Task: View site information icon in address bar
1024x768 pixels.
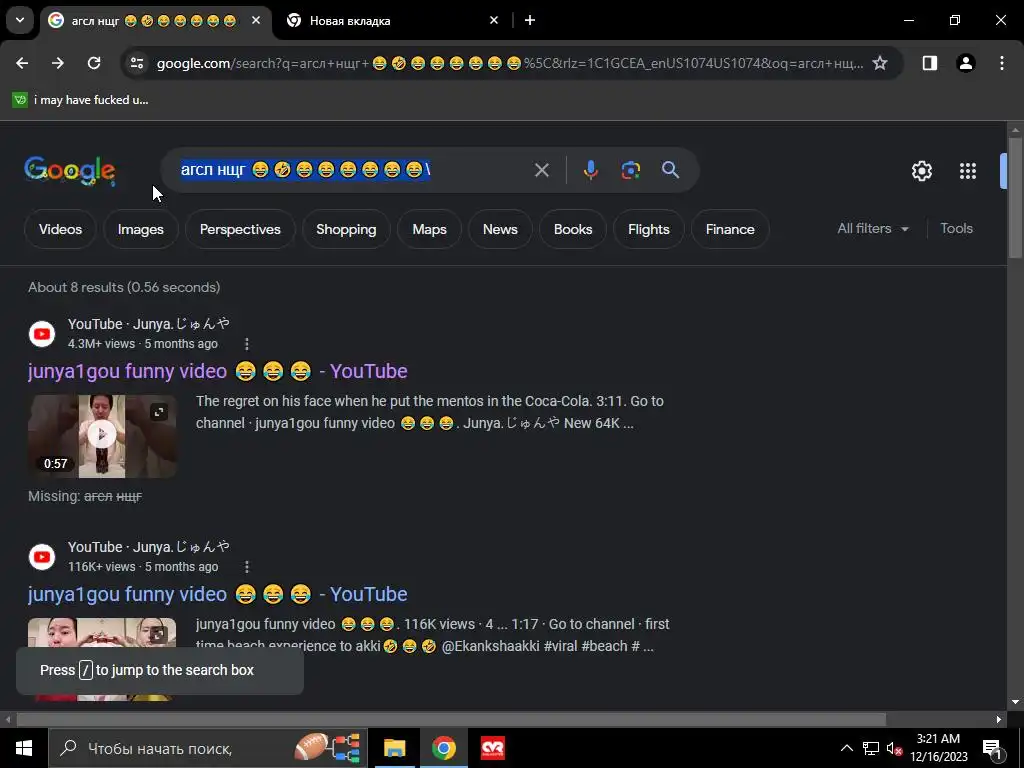Action: 136,63
